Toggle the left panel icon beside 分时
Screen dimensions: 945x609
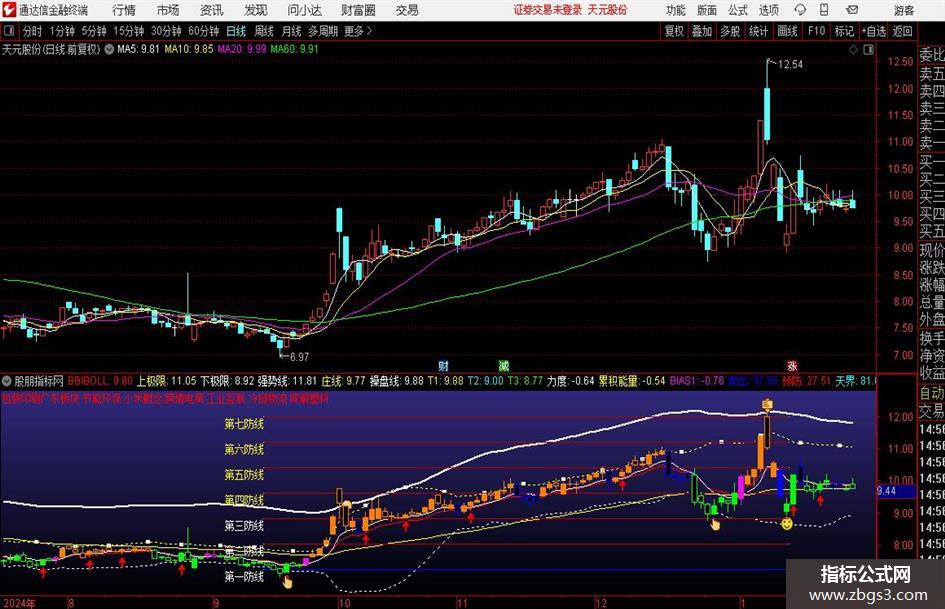coord(8,31)
